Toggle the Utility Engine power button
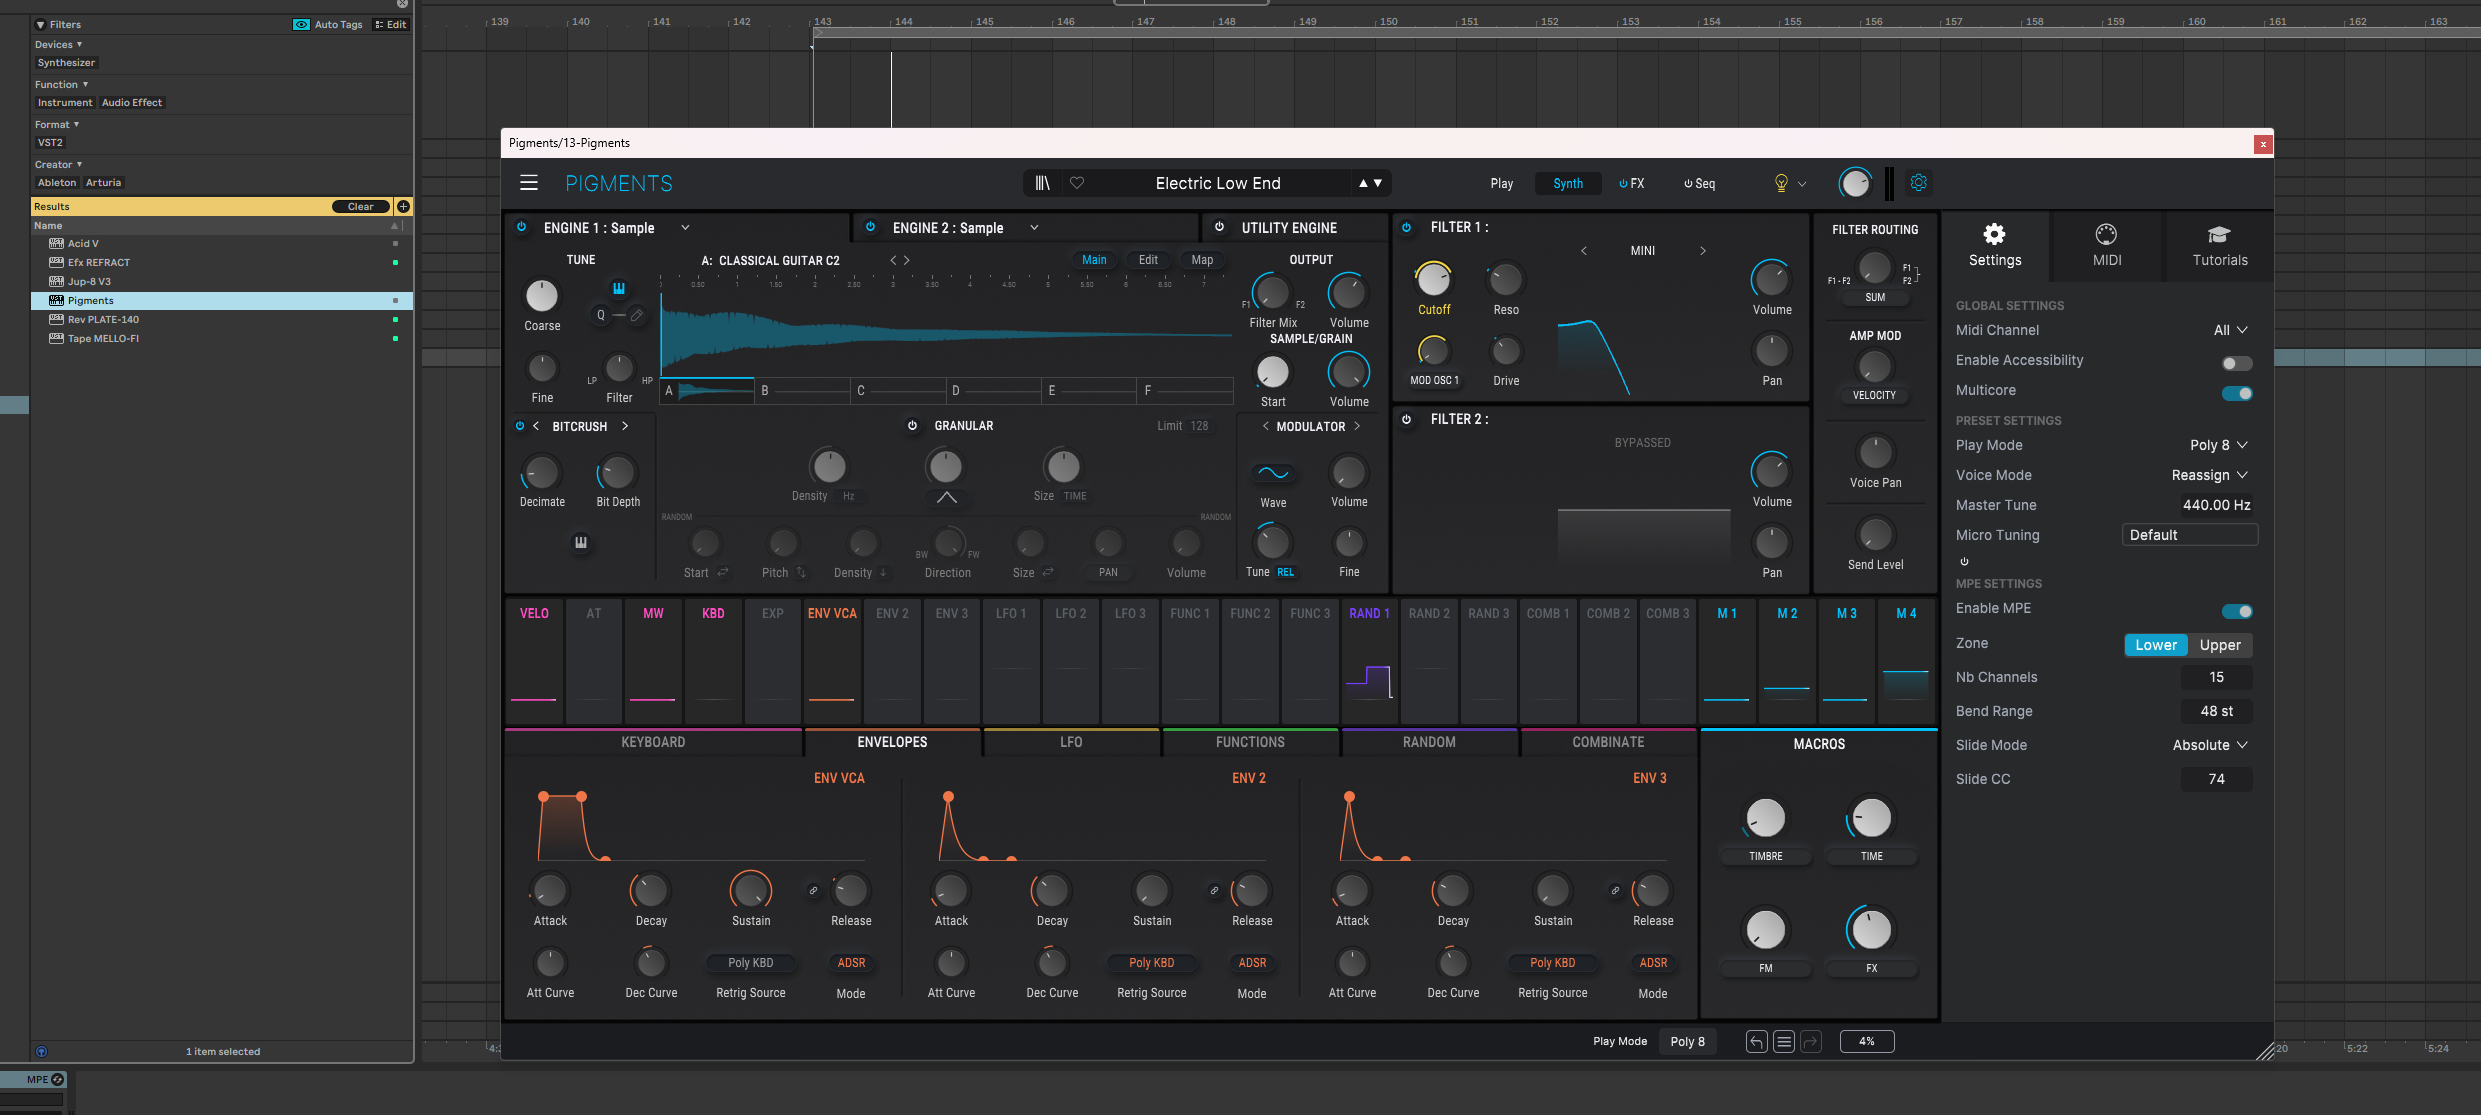The width and height of the screenshot is (2481, 1115). (x=1219, y=227)
